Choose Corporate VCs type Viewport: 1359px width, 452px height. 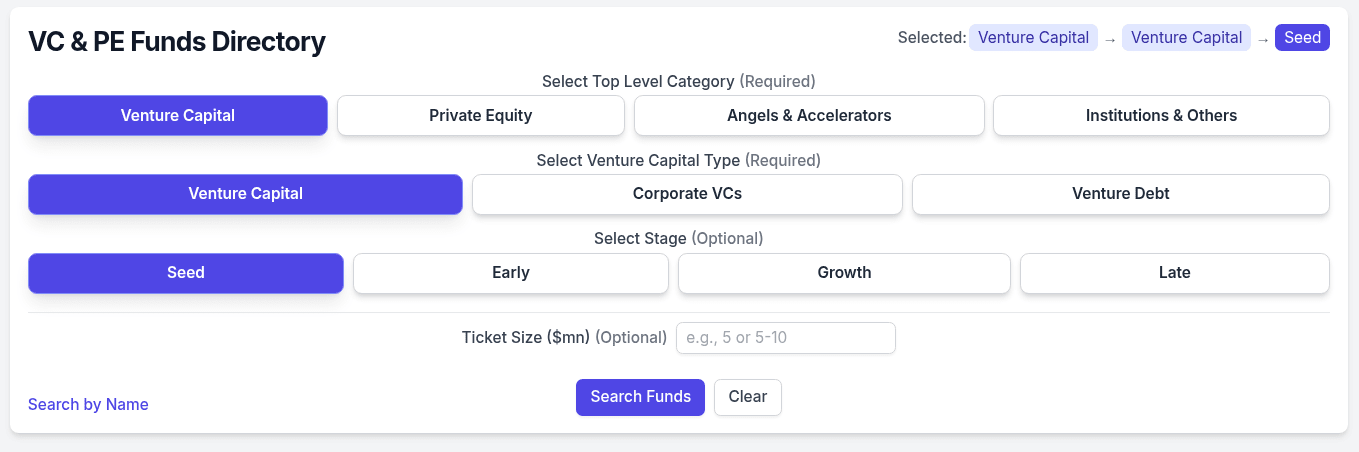687,194
